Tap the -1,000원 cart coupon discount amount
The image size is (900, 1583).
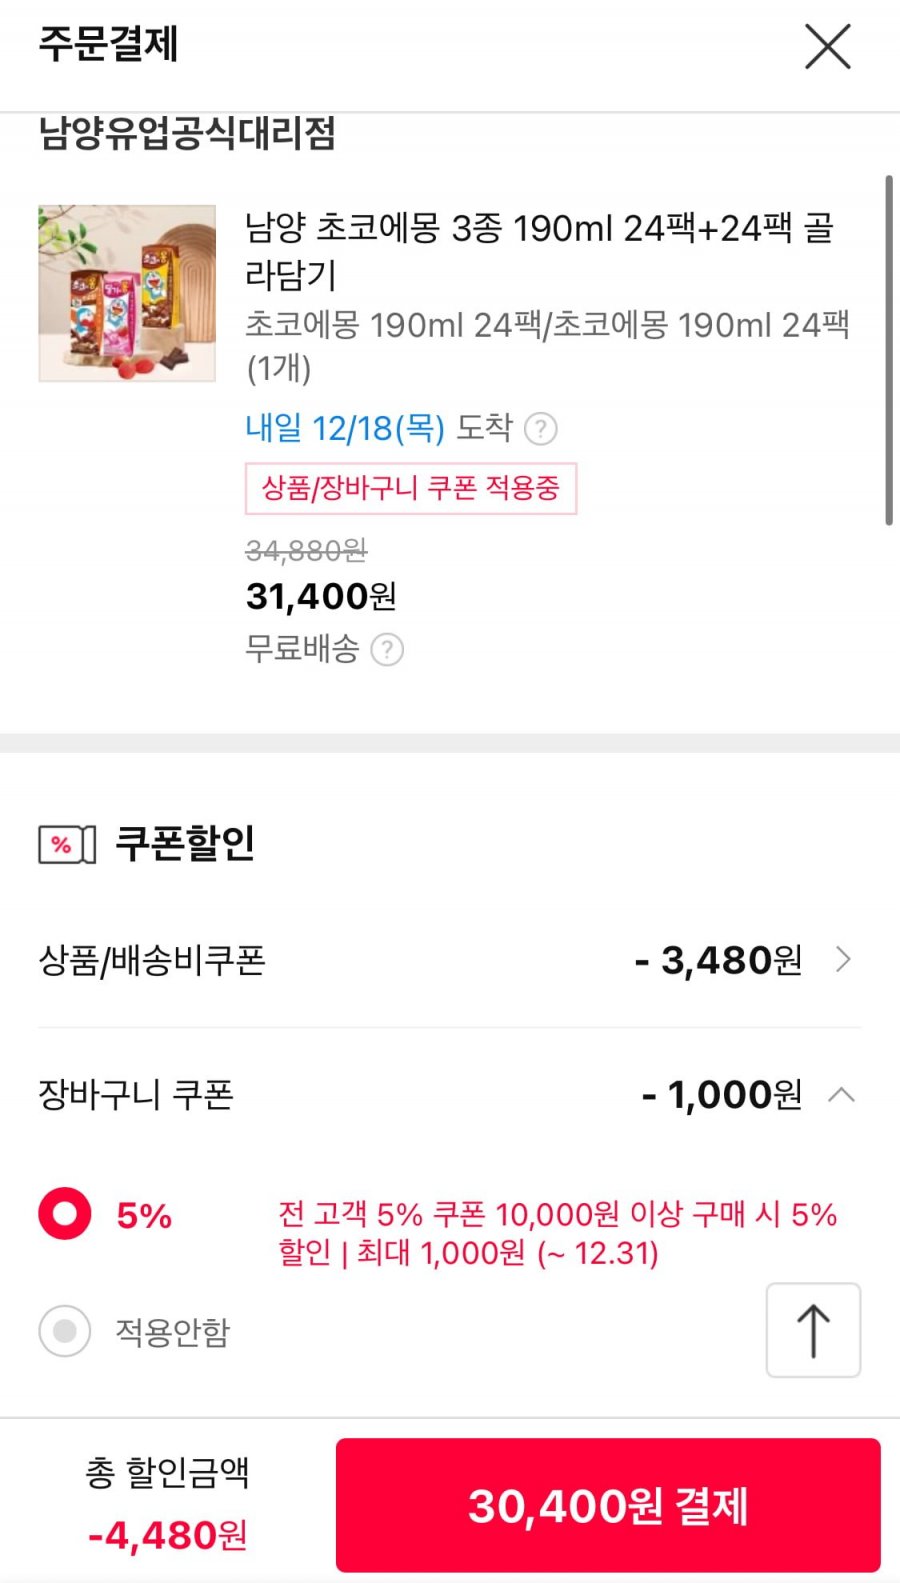click(721, 1094)
